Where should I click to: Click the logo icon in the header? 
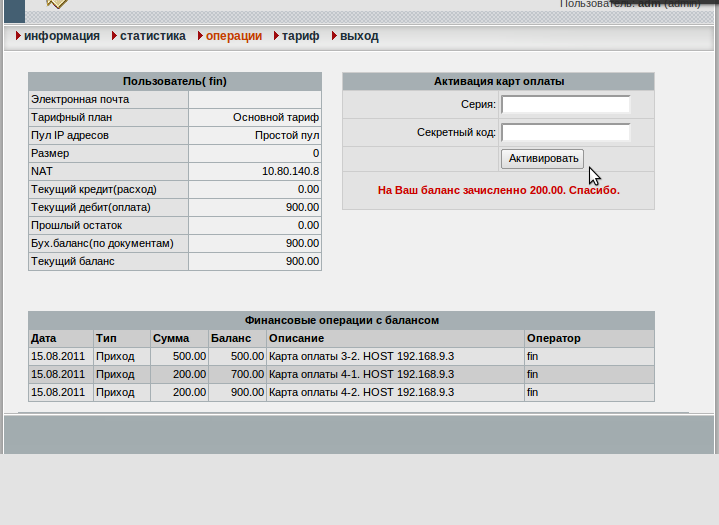coord(57,4)
